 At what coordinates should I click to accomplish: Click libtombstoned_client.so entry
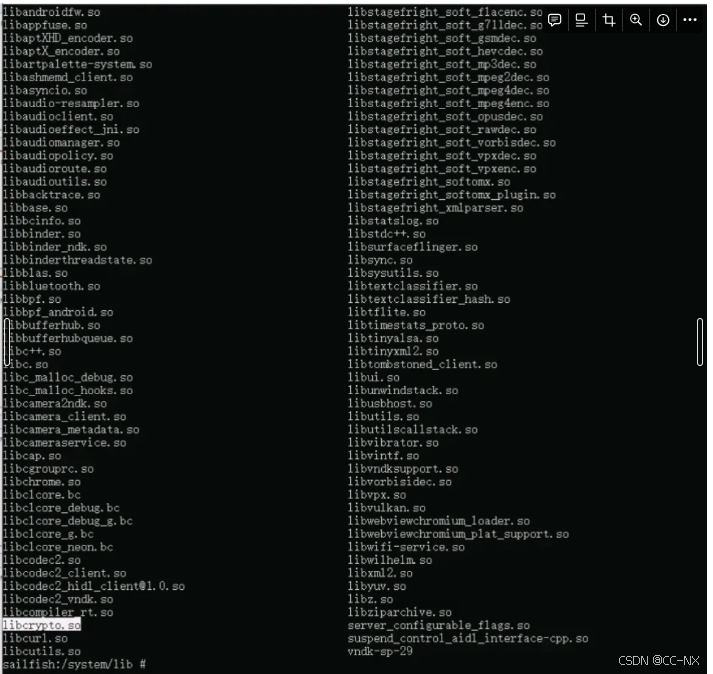click(422, 365)
